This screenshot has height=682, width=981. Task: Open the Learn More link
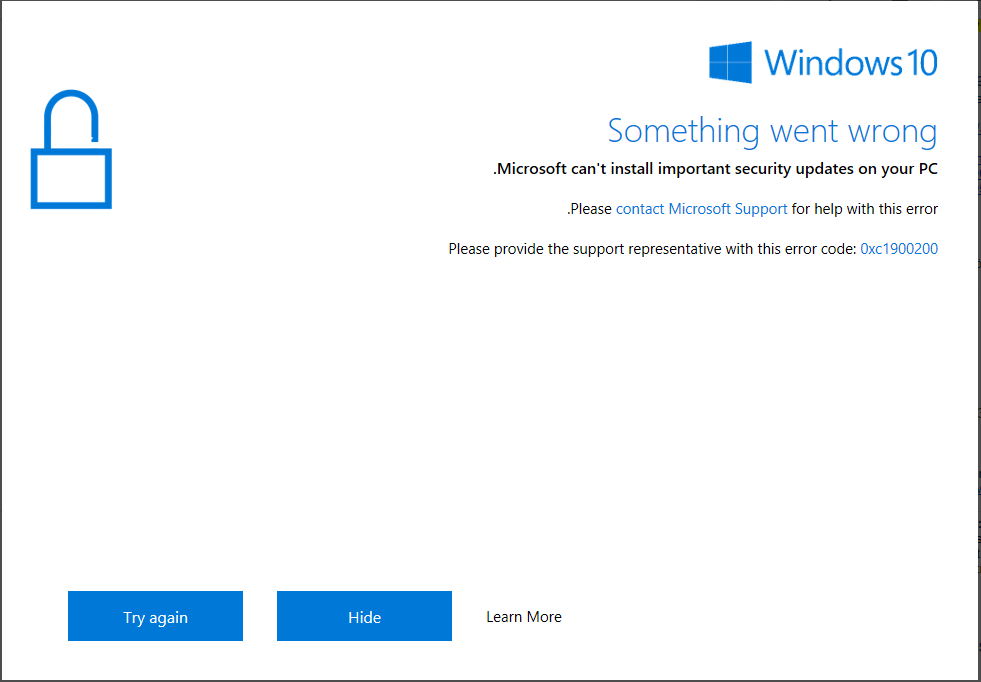(524, 617)
